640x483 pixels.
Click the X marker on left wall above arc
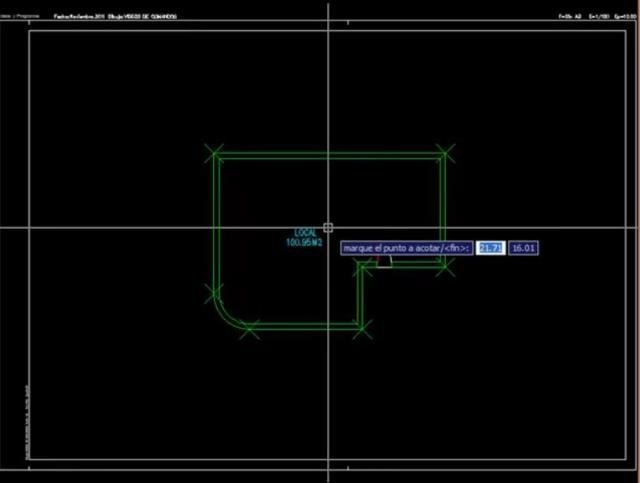213,293
